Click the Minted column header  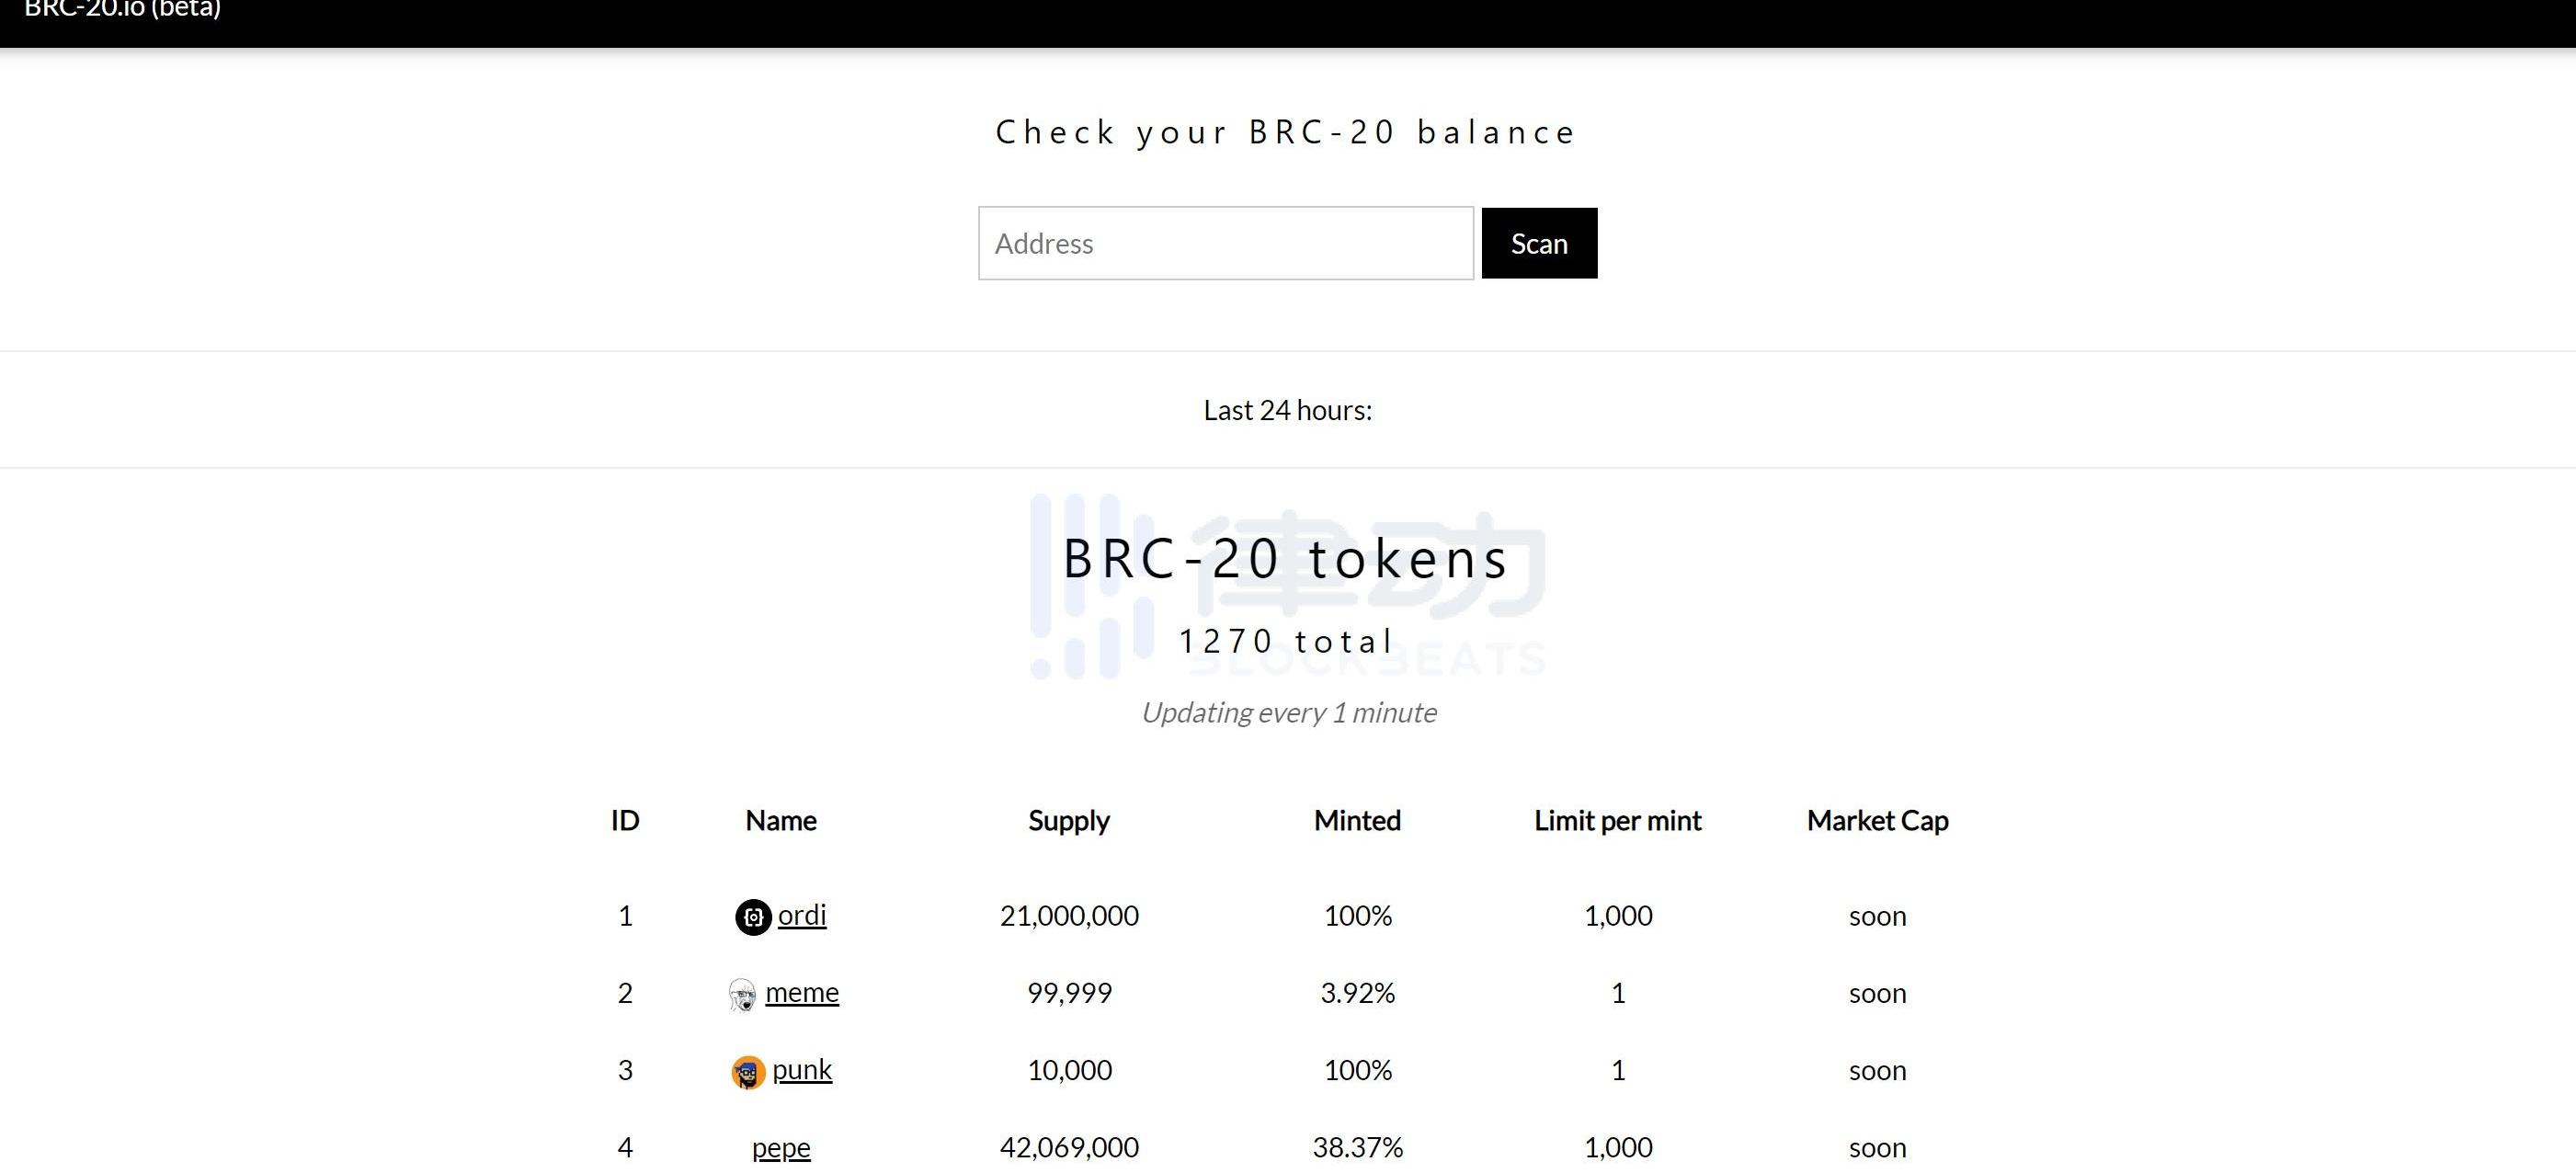coord(1357,821)
